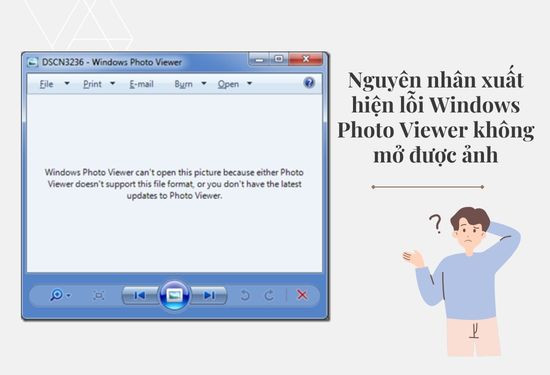Image resolution: width=550 pixels, height=375 pixels.
Task: Expand the File dropdown arrow
Action: (x=67, y=83)
